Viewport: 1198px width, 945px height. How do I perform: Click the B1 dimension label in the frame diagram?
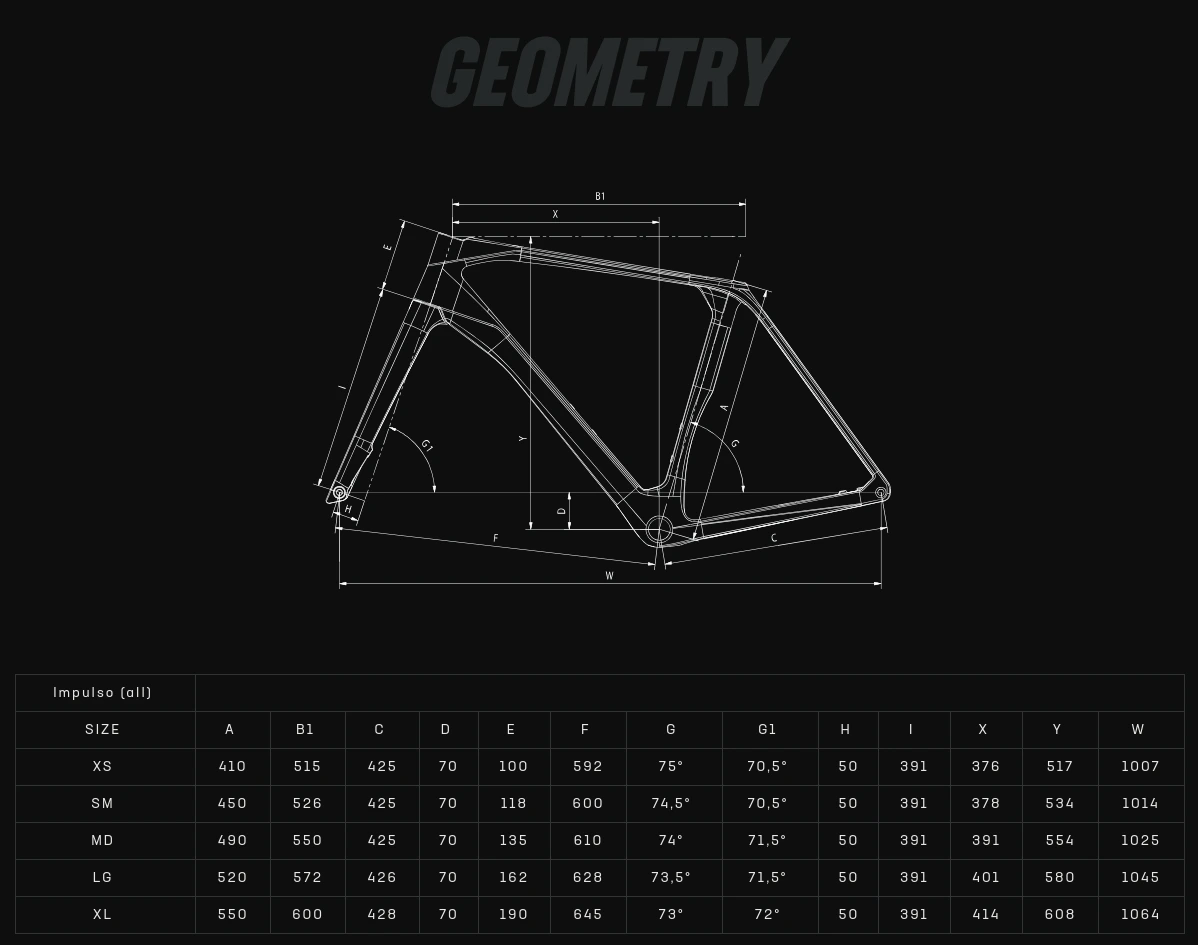(600, 197)
